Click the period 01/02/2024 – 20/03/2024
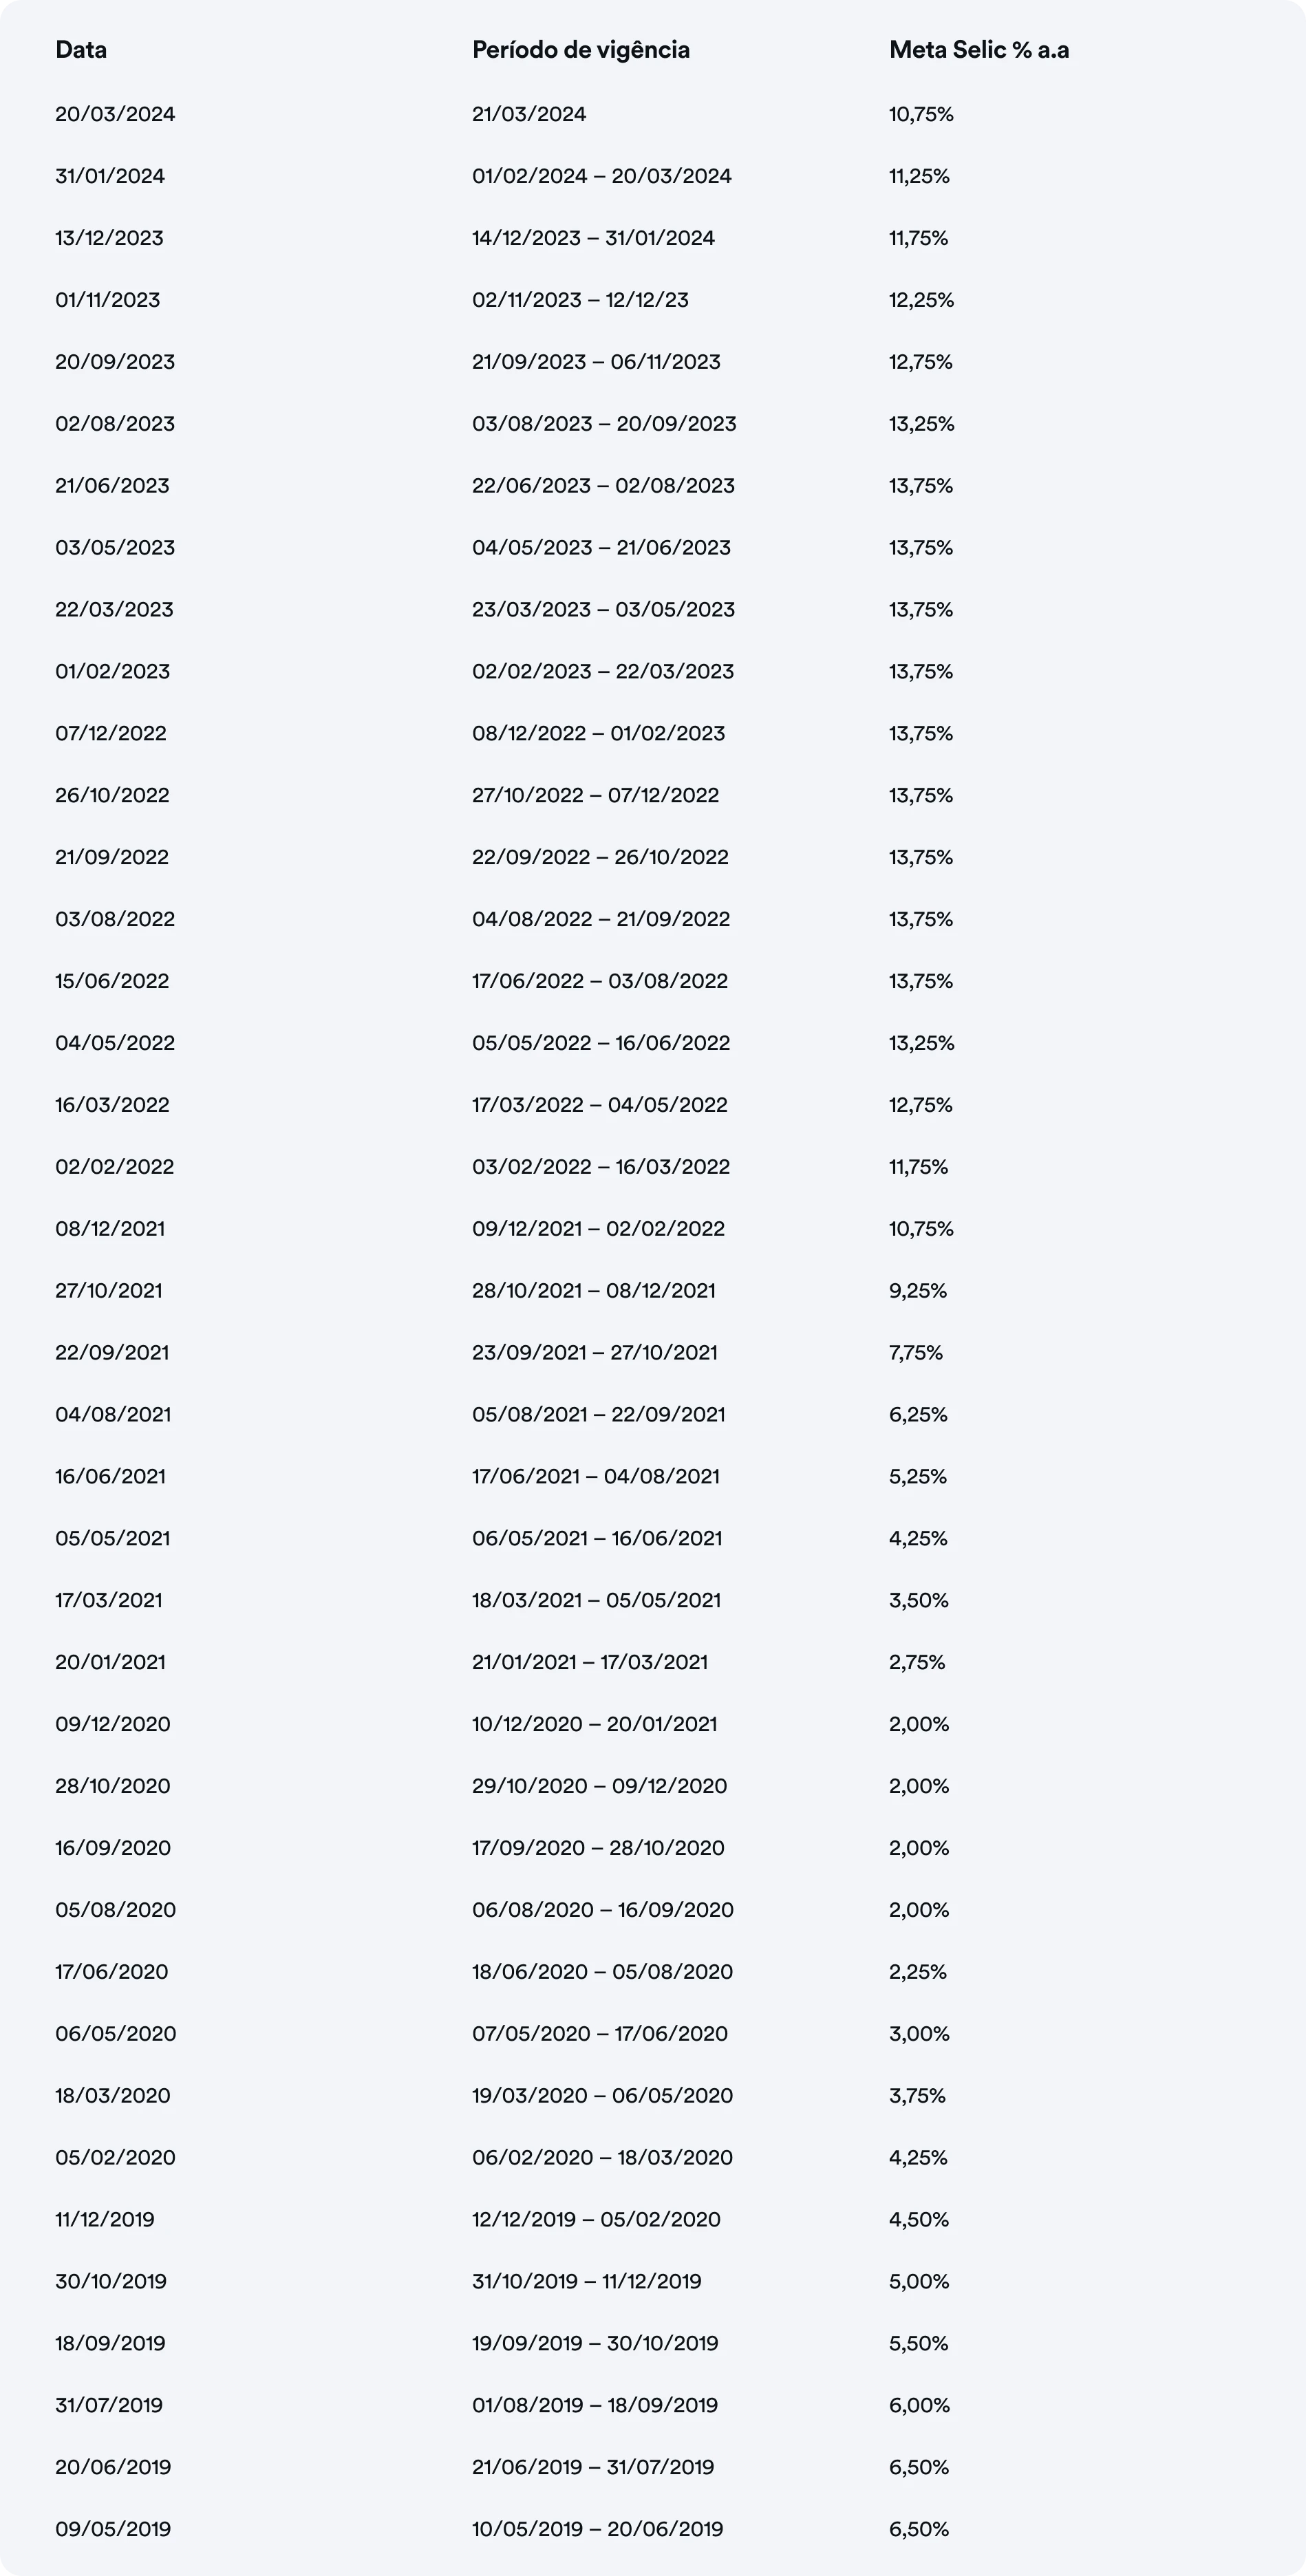 (602, 176)
